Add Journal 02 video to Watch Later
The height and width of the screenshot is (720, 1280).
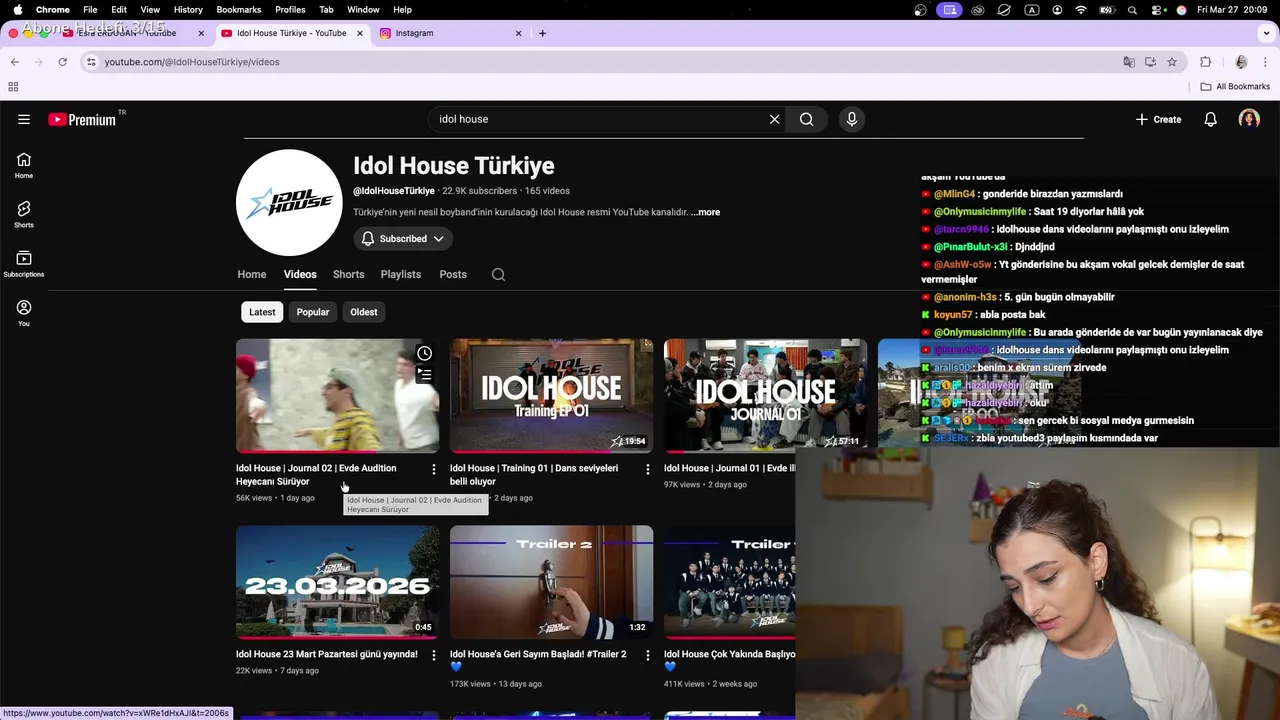[424, 353]
